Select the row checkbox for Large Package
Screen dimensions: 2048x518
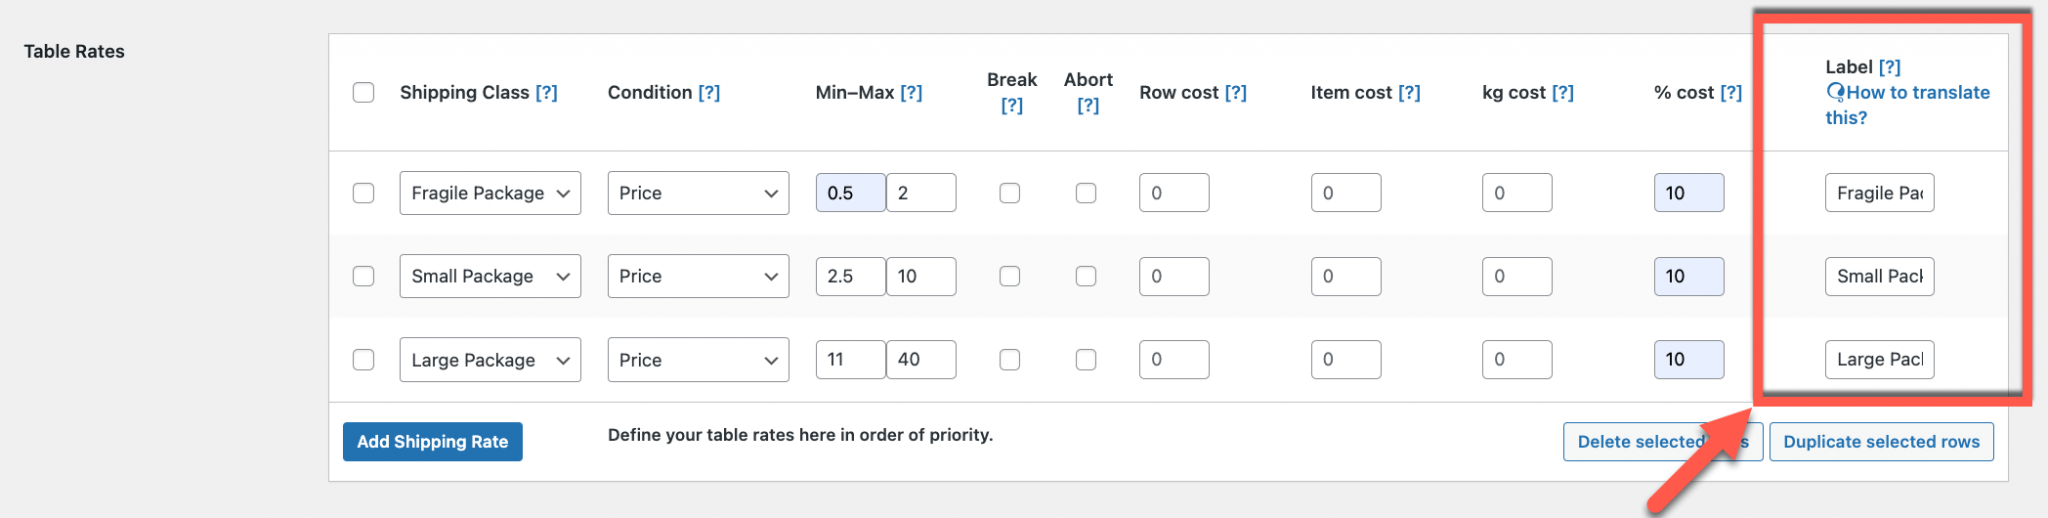click(x=364, y=360)
